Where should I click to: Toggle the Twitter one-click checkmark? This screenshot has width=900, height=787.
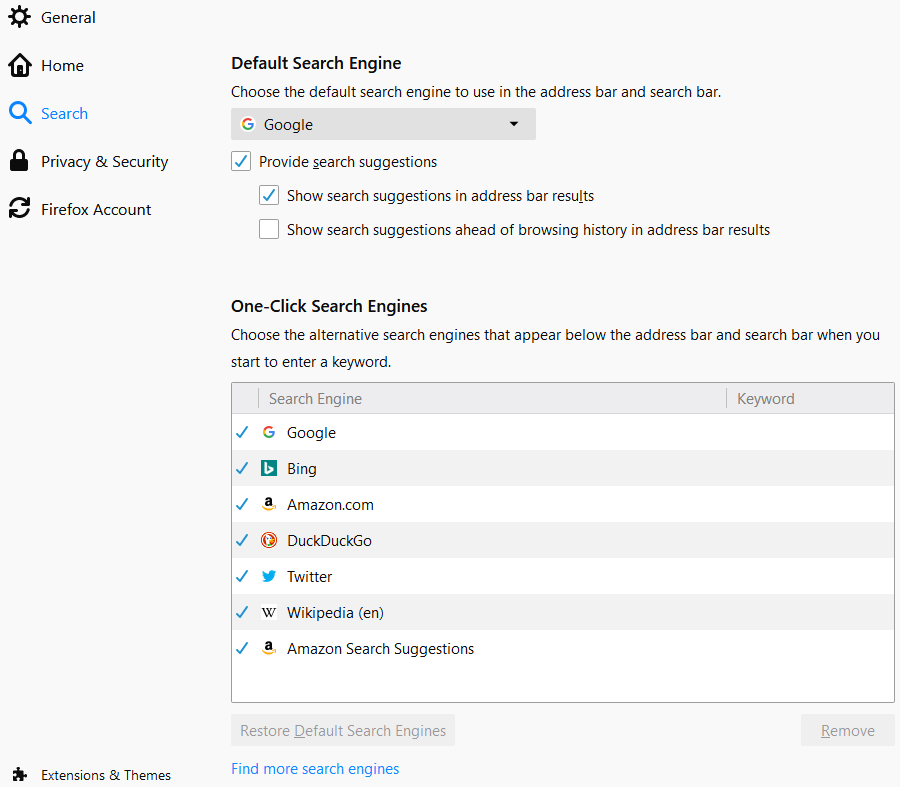242,576
